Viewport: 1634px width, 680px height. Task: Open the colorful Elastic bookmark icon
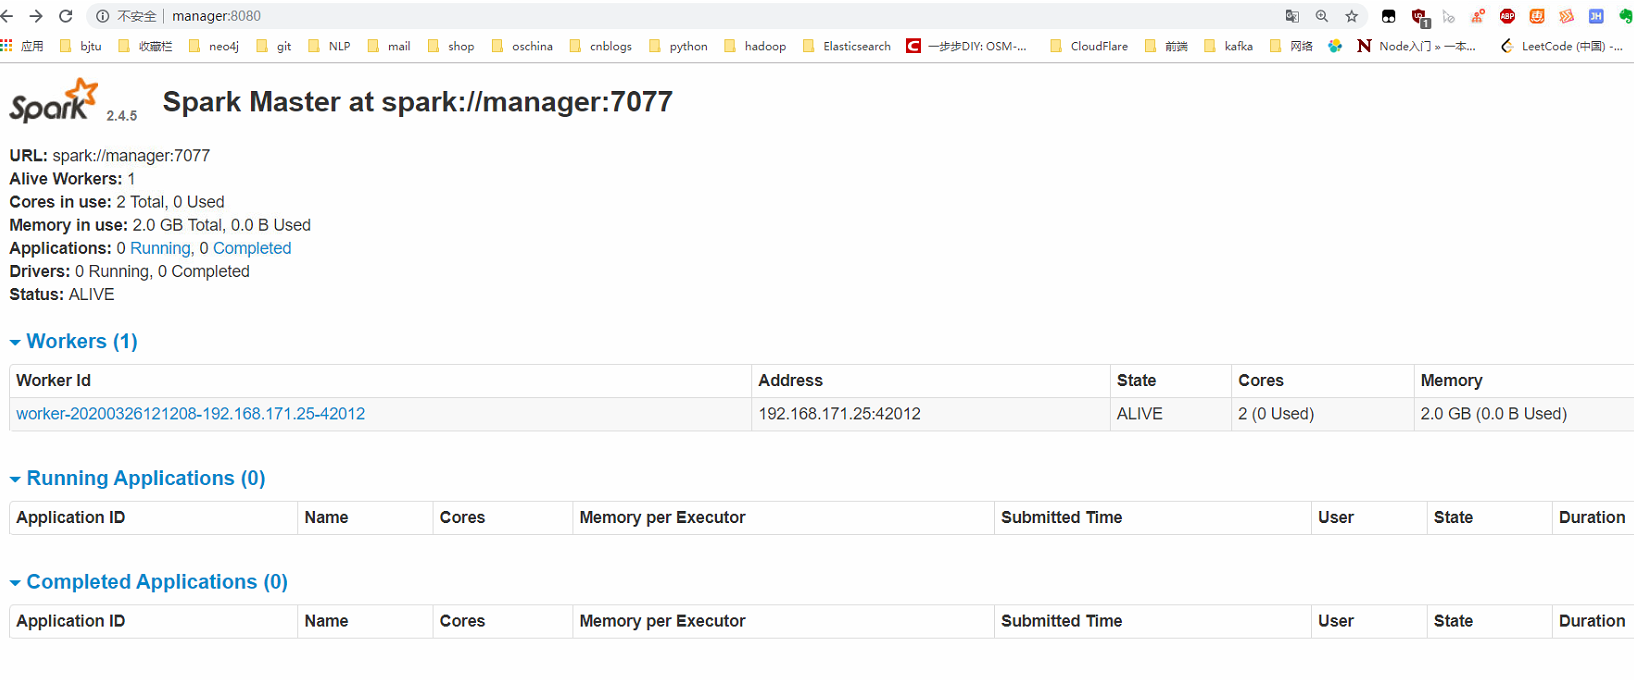click(1335, 46)
